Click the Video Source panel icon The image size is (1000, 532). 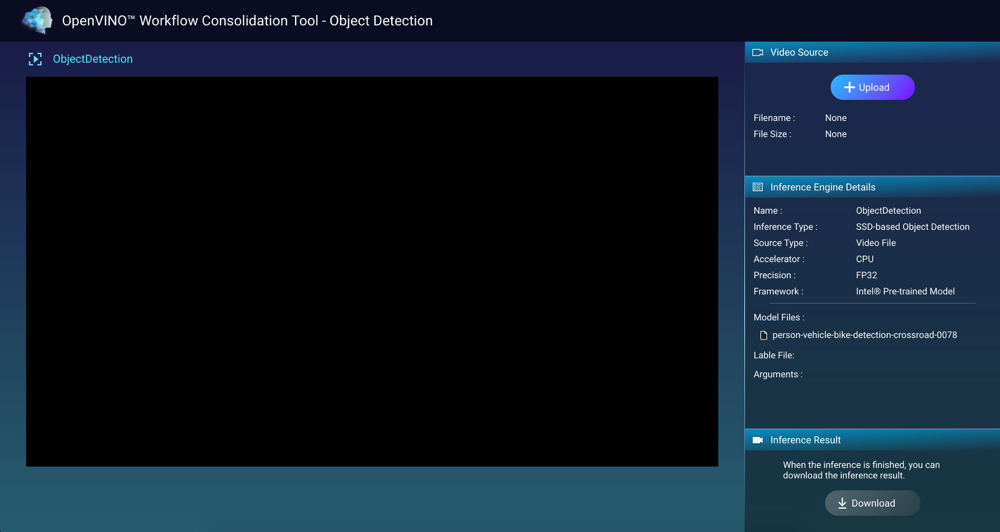click(758, 52)
